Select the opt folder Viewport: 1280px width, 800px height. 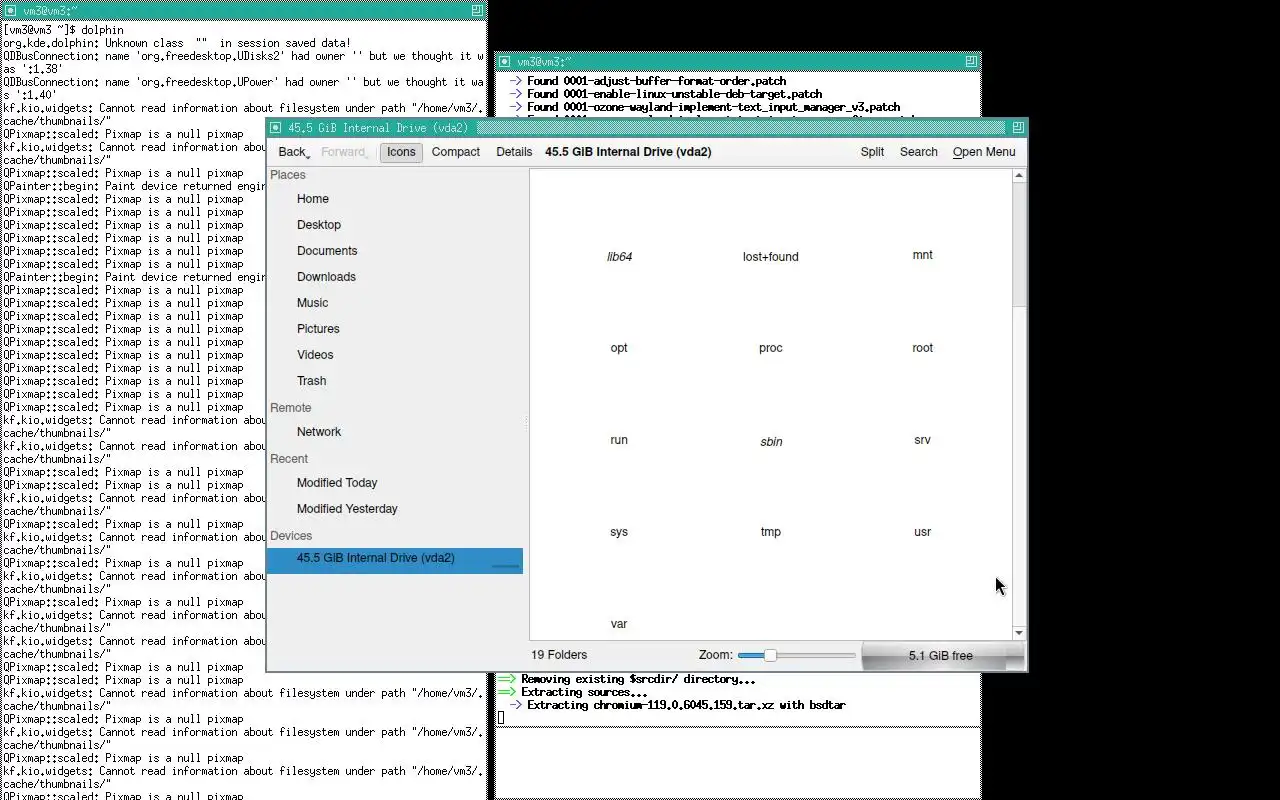[619, 348]
